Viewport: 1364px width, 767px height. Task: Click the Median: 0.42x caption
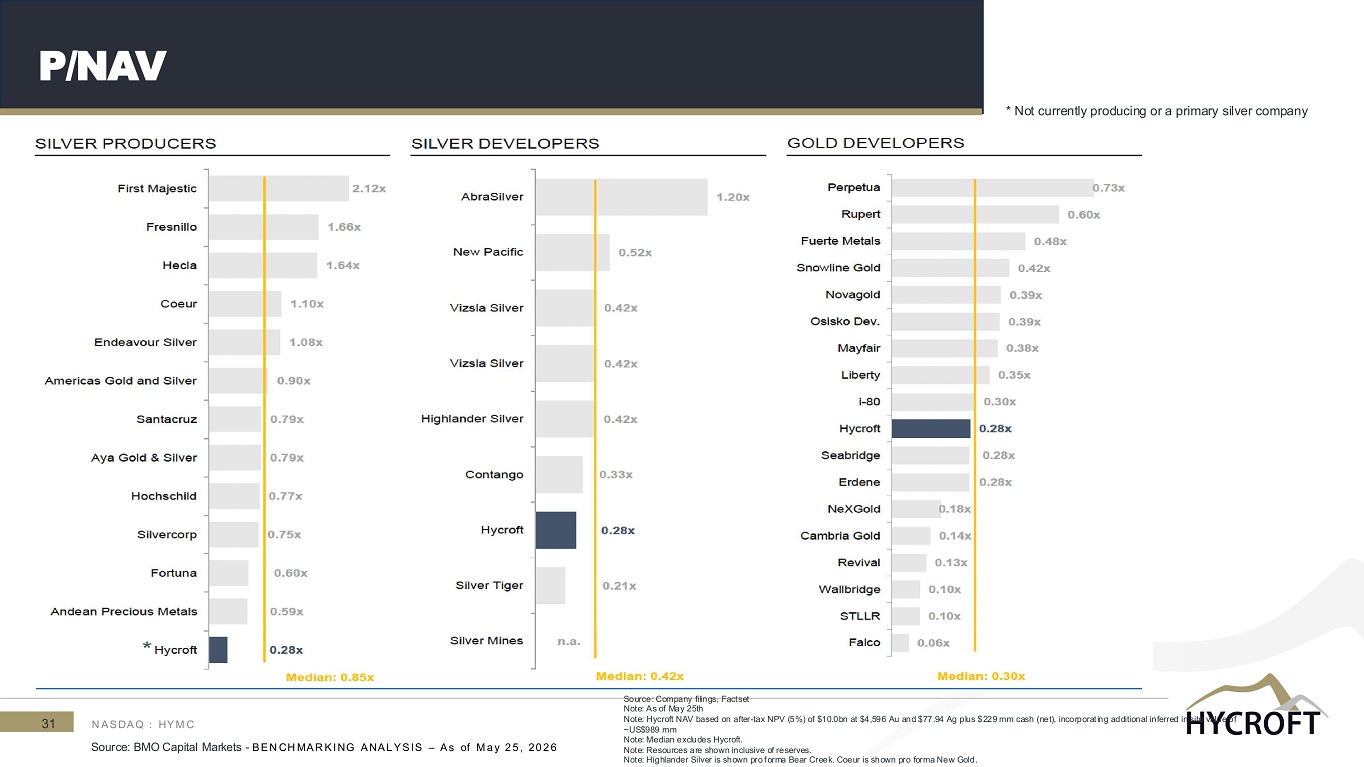click(x=640, y=677)
